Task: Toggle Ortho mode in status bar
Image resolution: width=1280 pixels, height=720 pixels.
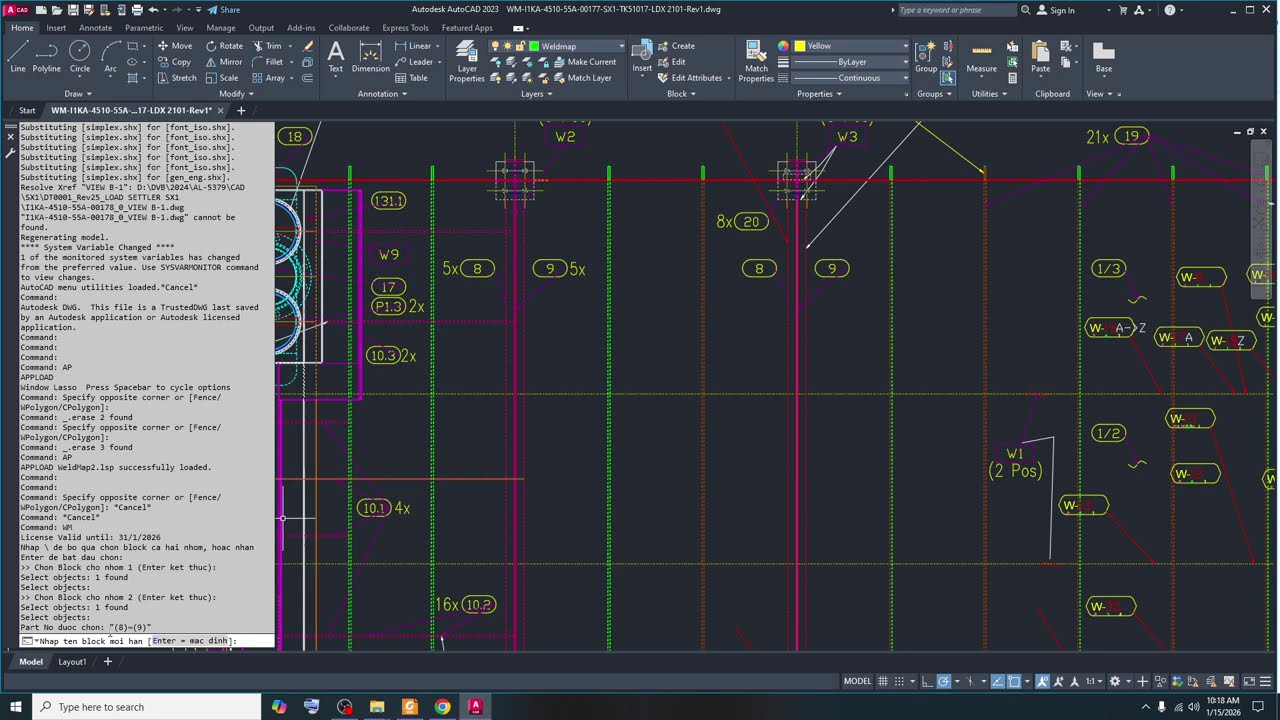Action: coord(927,681)
